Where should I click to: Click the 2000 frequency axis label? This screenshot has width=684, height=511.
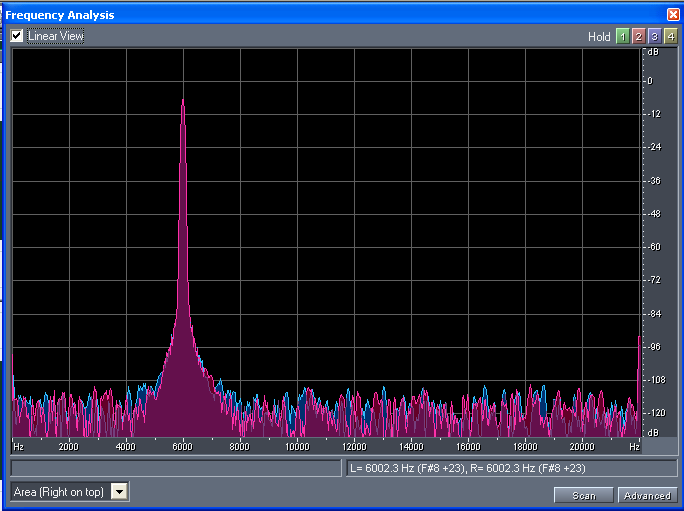click(x=68, y=447)
